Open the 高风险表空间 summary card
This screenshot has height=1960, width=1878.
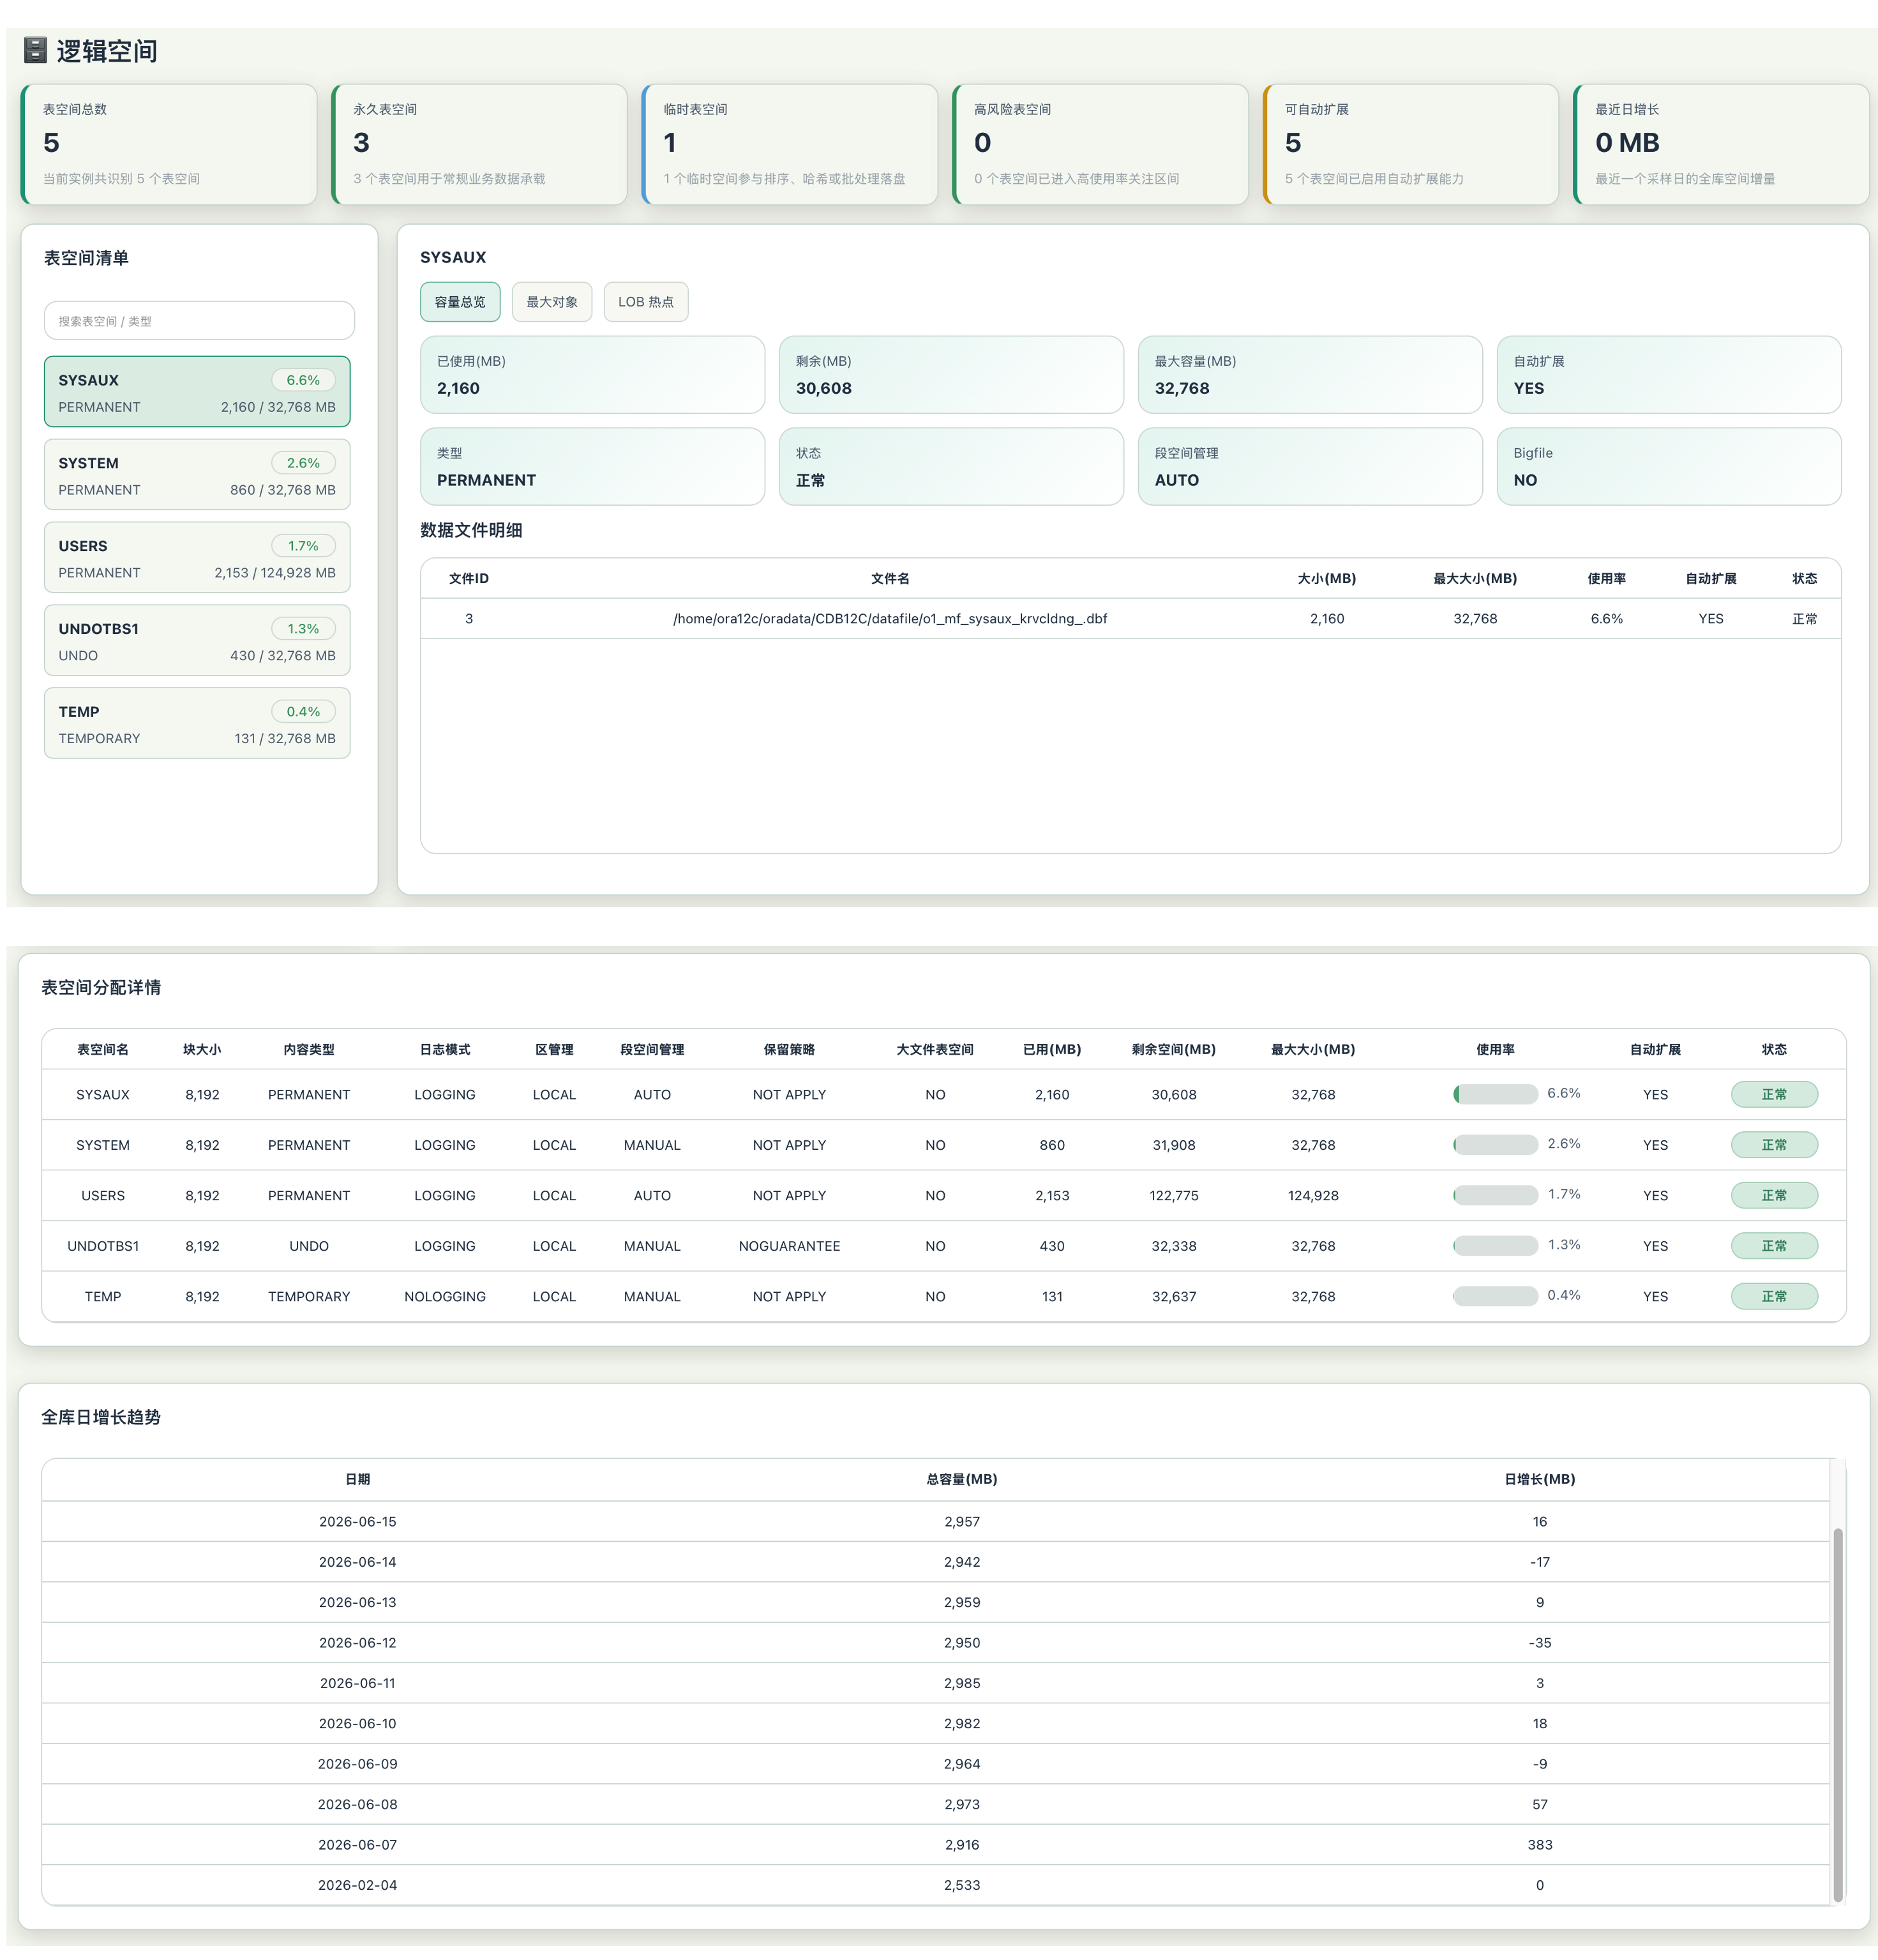pyautogui.click(x=1100, y=145)
